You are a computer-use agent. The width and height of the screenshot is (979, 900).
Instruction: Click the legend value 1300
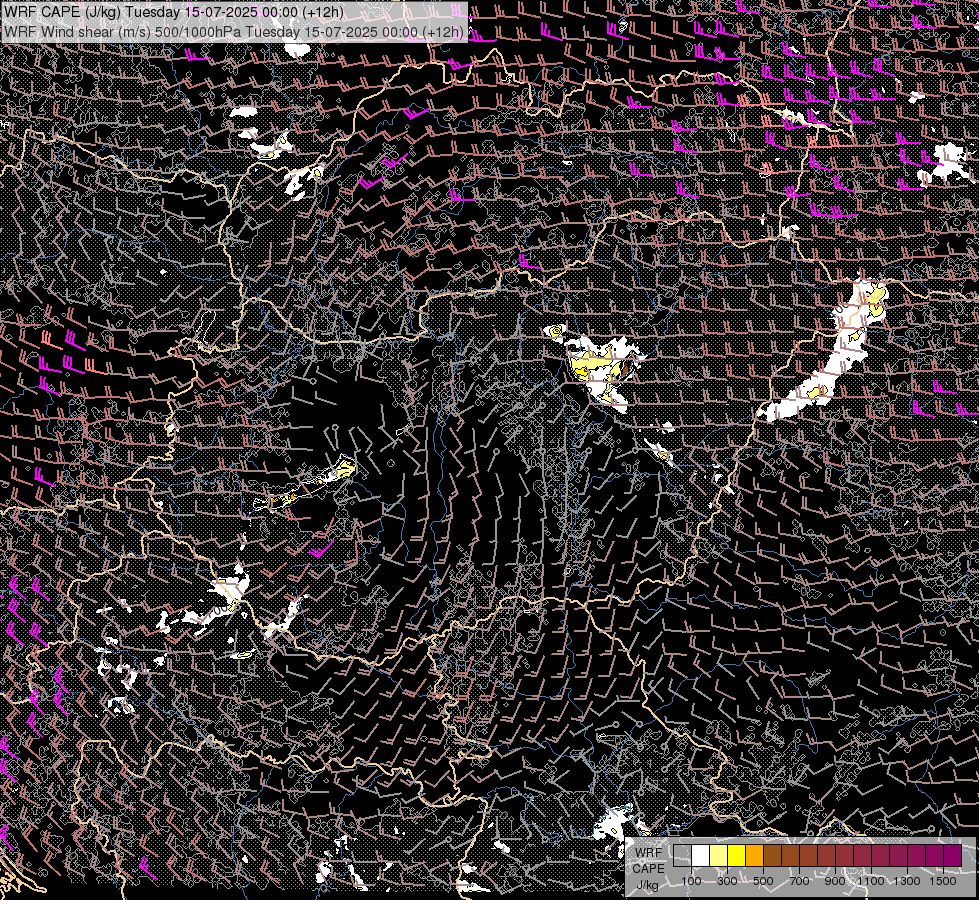tap(907, 881)
